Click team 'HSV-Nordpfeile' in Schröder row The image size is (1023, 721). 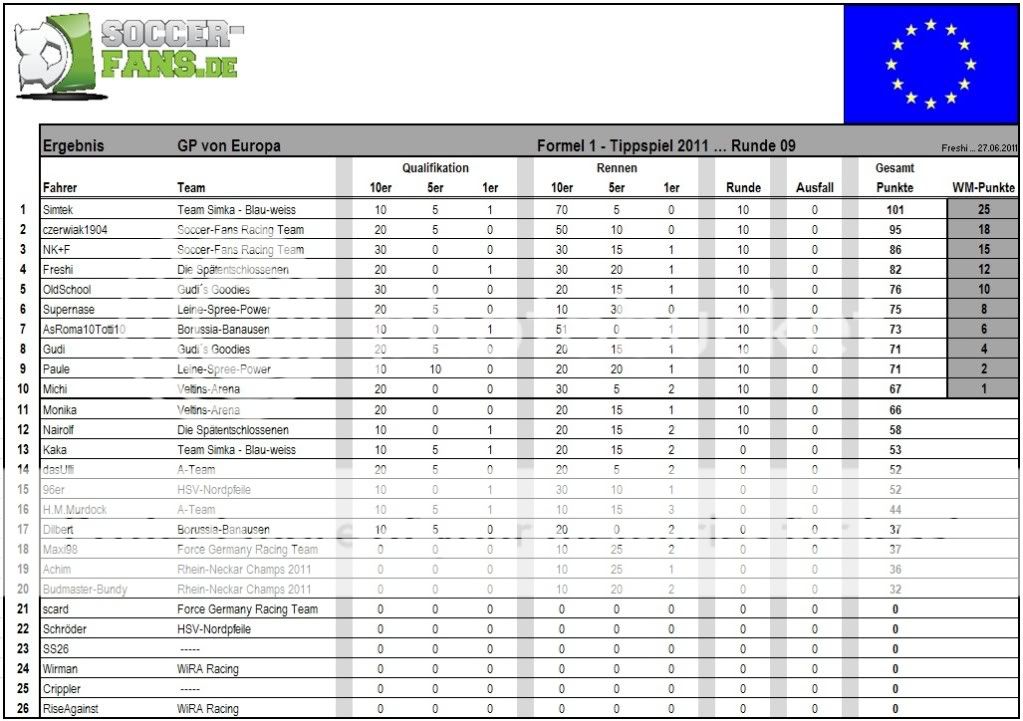214,629
